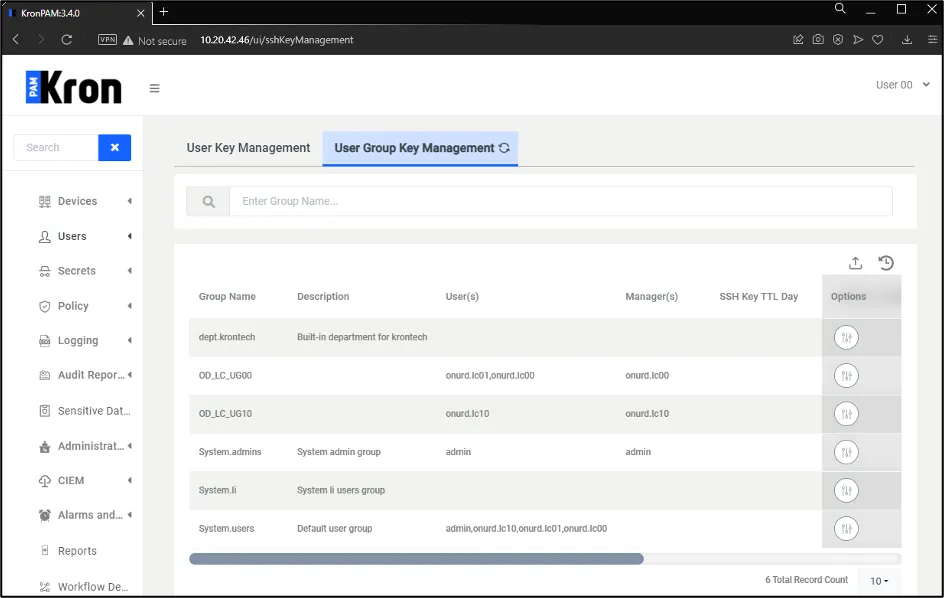Click the OD_LC_UG10 group name cell
The image size is (944, 598).
pos(225,414)
